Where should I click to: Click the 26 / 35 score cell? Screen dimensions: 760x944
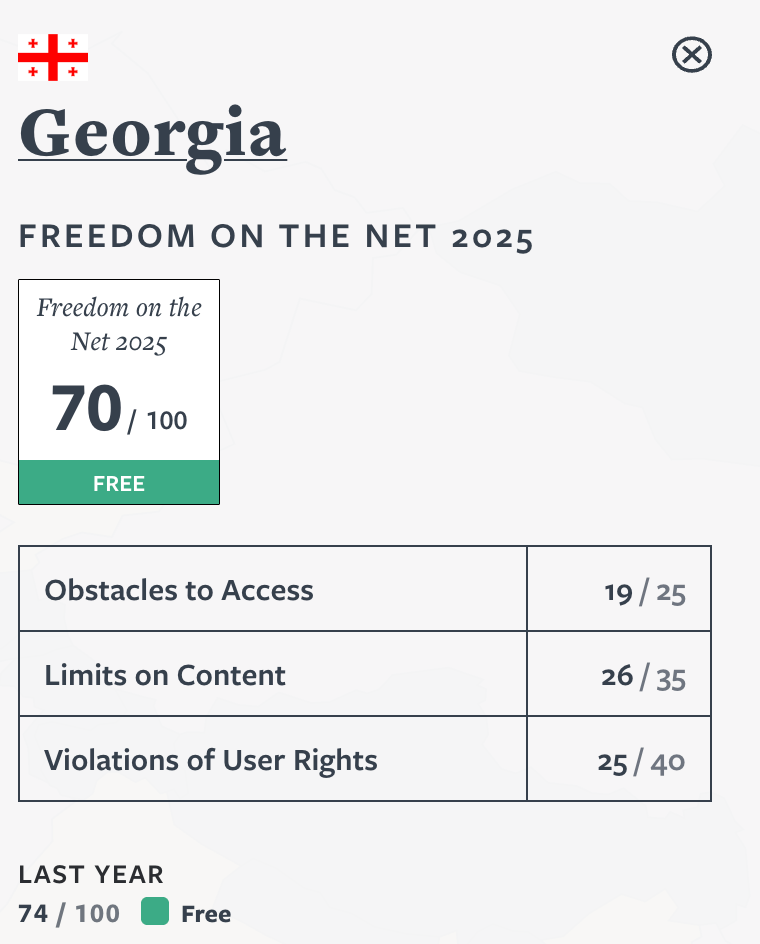click(643, 677)
